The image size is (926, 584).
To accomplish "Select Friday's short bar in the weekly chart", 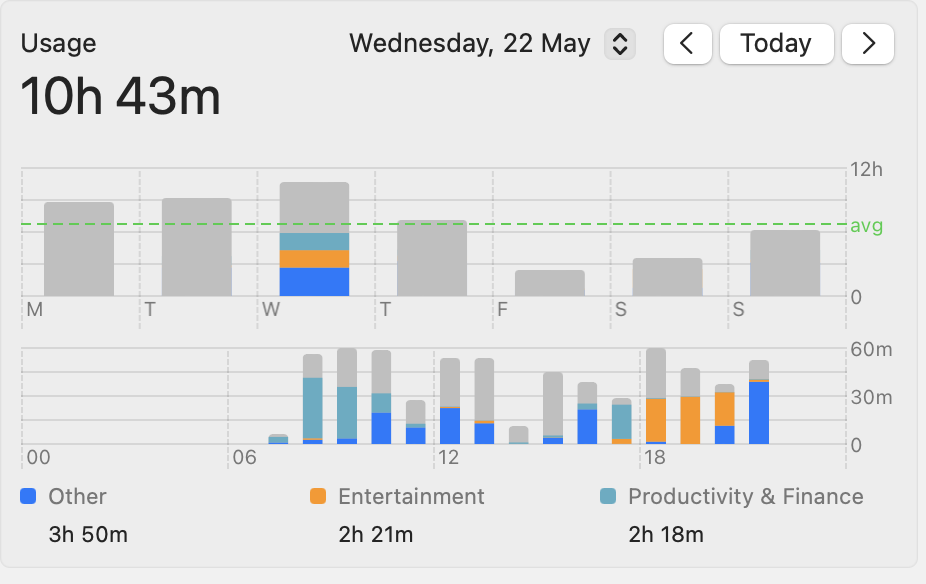I will (x=550, y=283).
